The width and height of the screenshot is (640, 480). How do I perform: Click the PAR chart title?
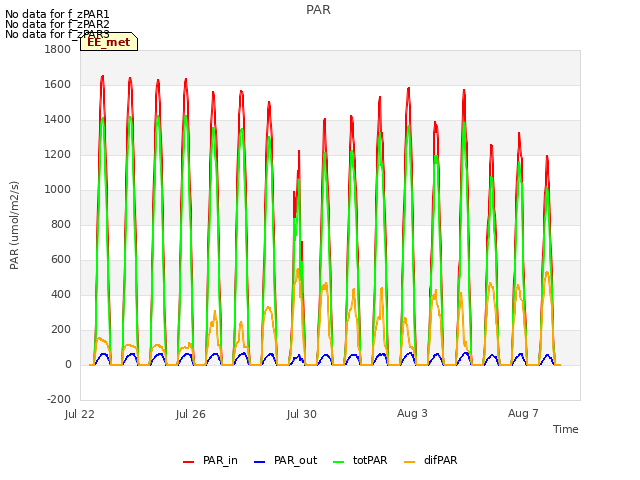pos(318,10)
